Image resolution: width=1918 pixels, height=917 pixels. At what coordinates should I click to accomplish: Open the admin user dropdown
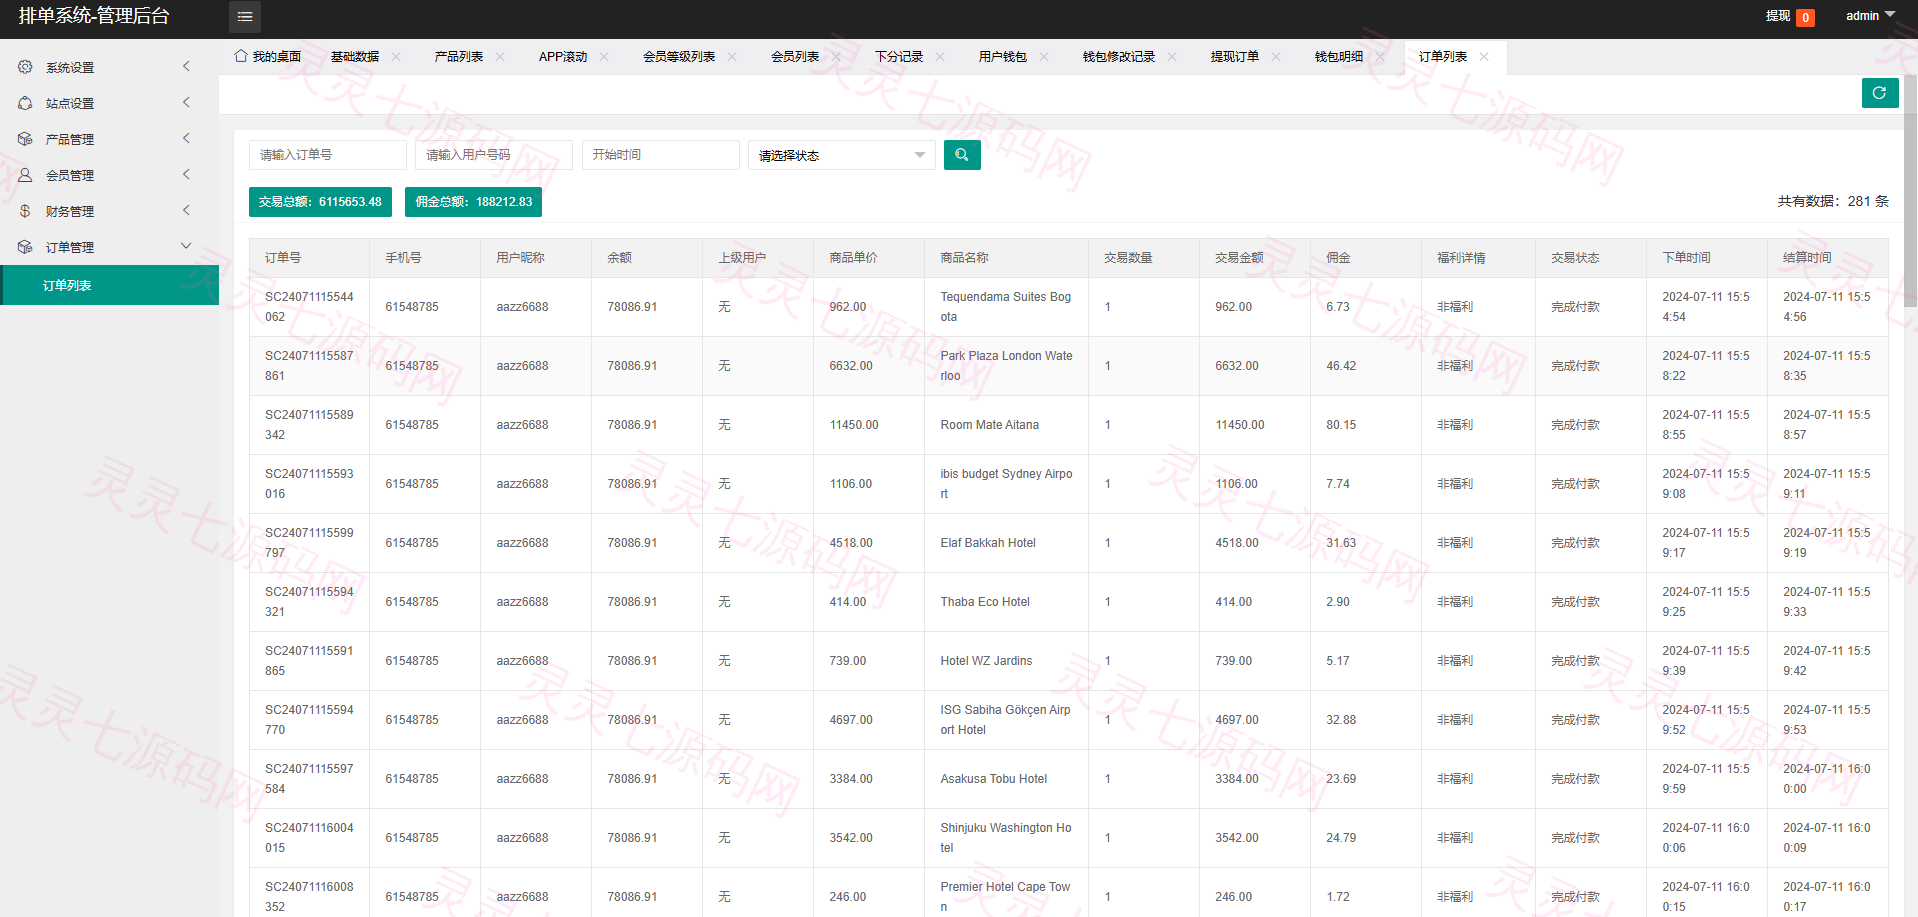click(1870, 16)
